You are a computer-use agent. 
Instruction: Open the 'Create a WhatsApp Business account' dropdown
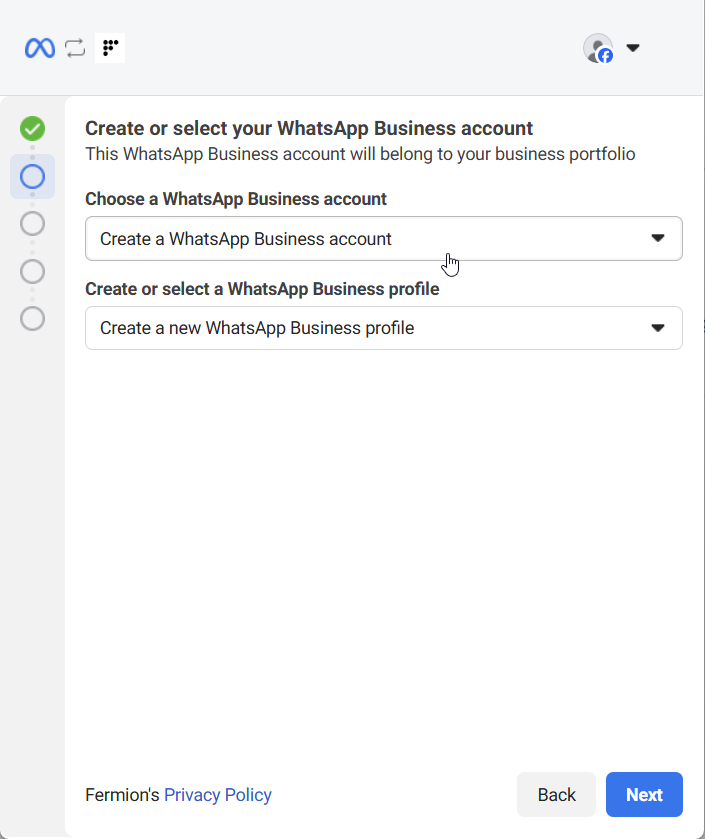point(370,239)
